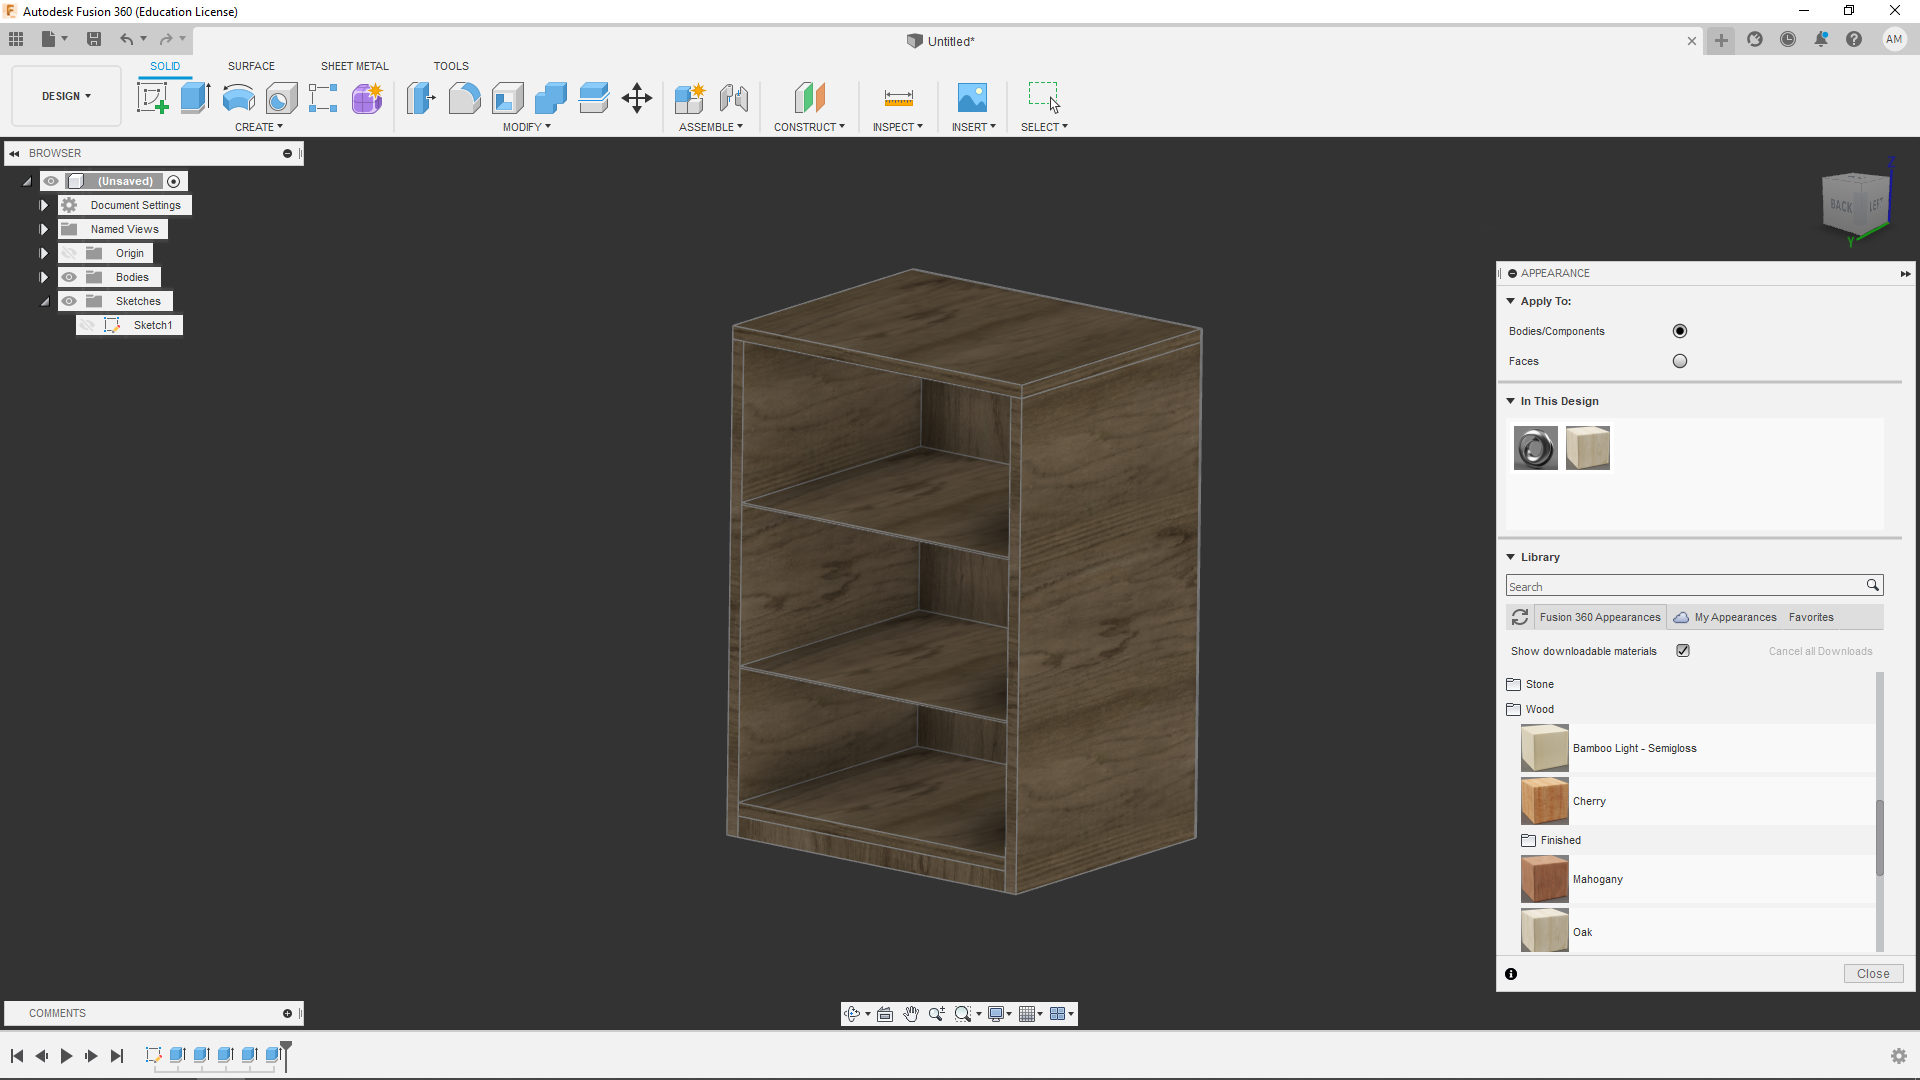The width and height of the screenshot is (1920, 1080).
Task: Expand the Sketches tree item
Action: (44, 301)
